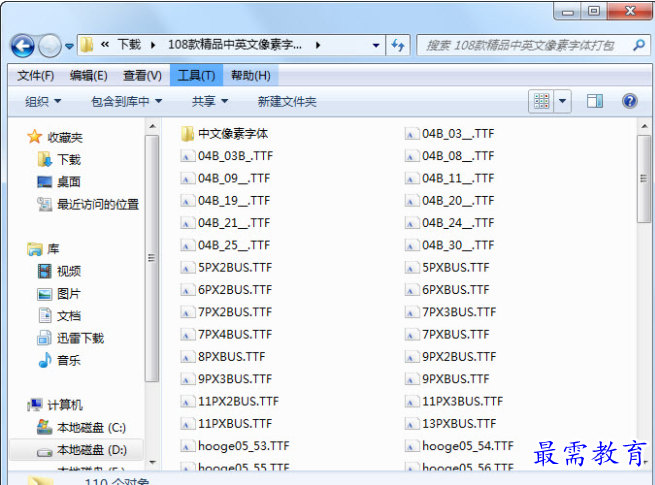This screenshot has height=485, width=655.
Task: Open the 帮助(H) menu
Action: pos(251,76)
